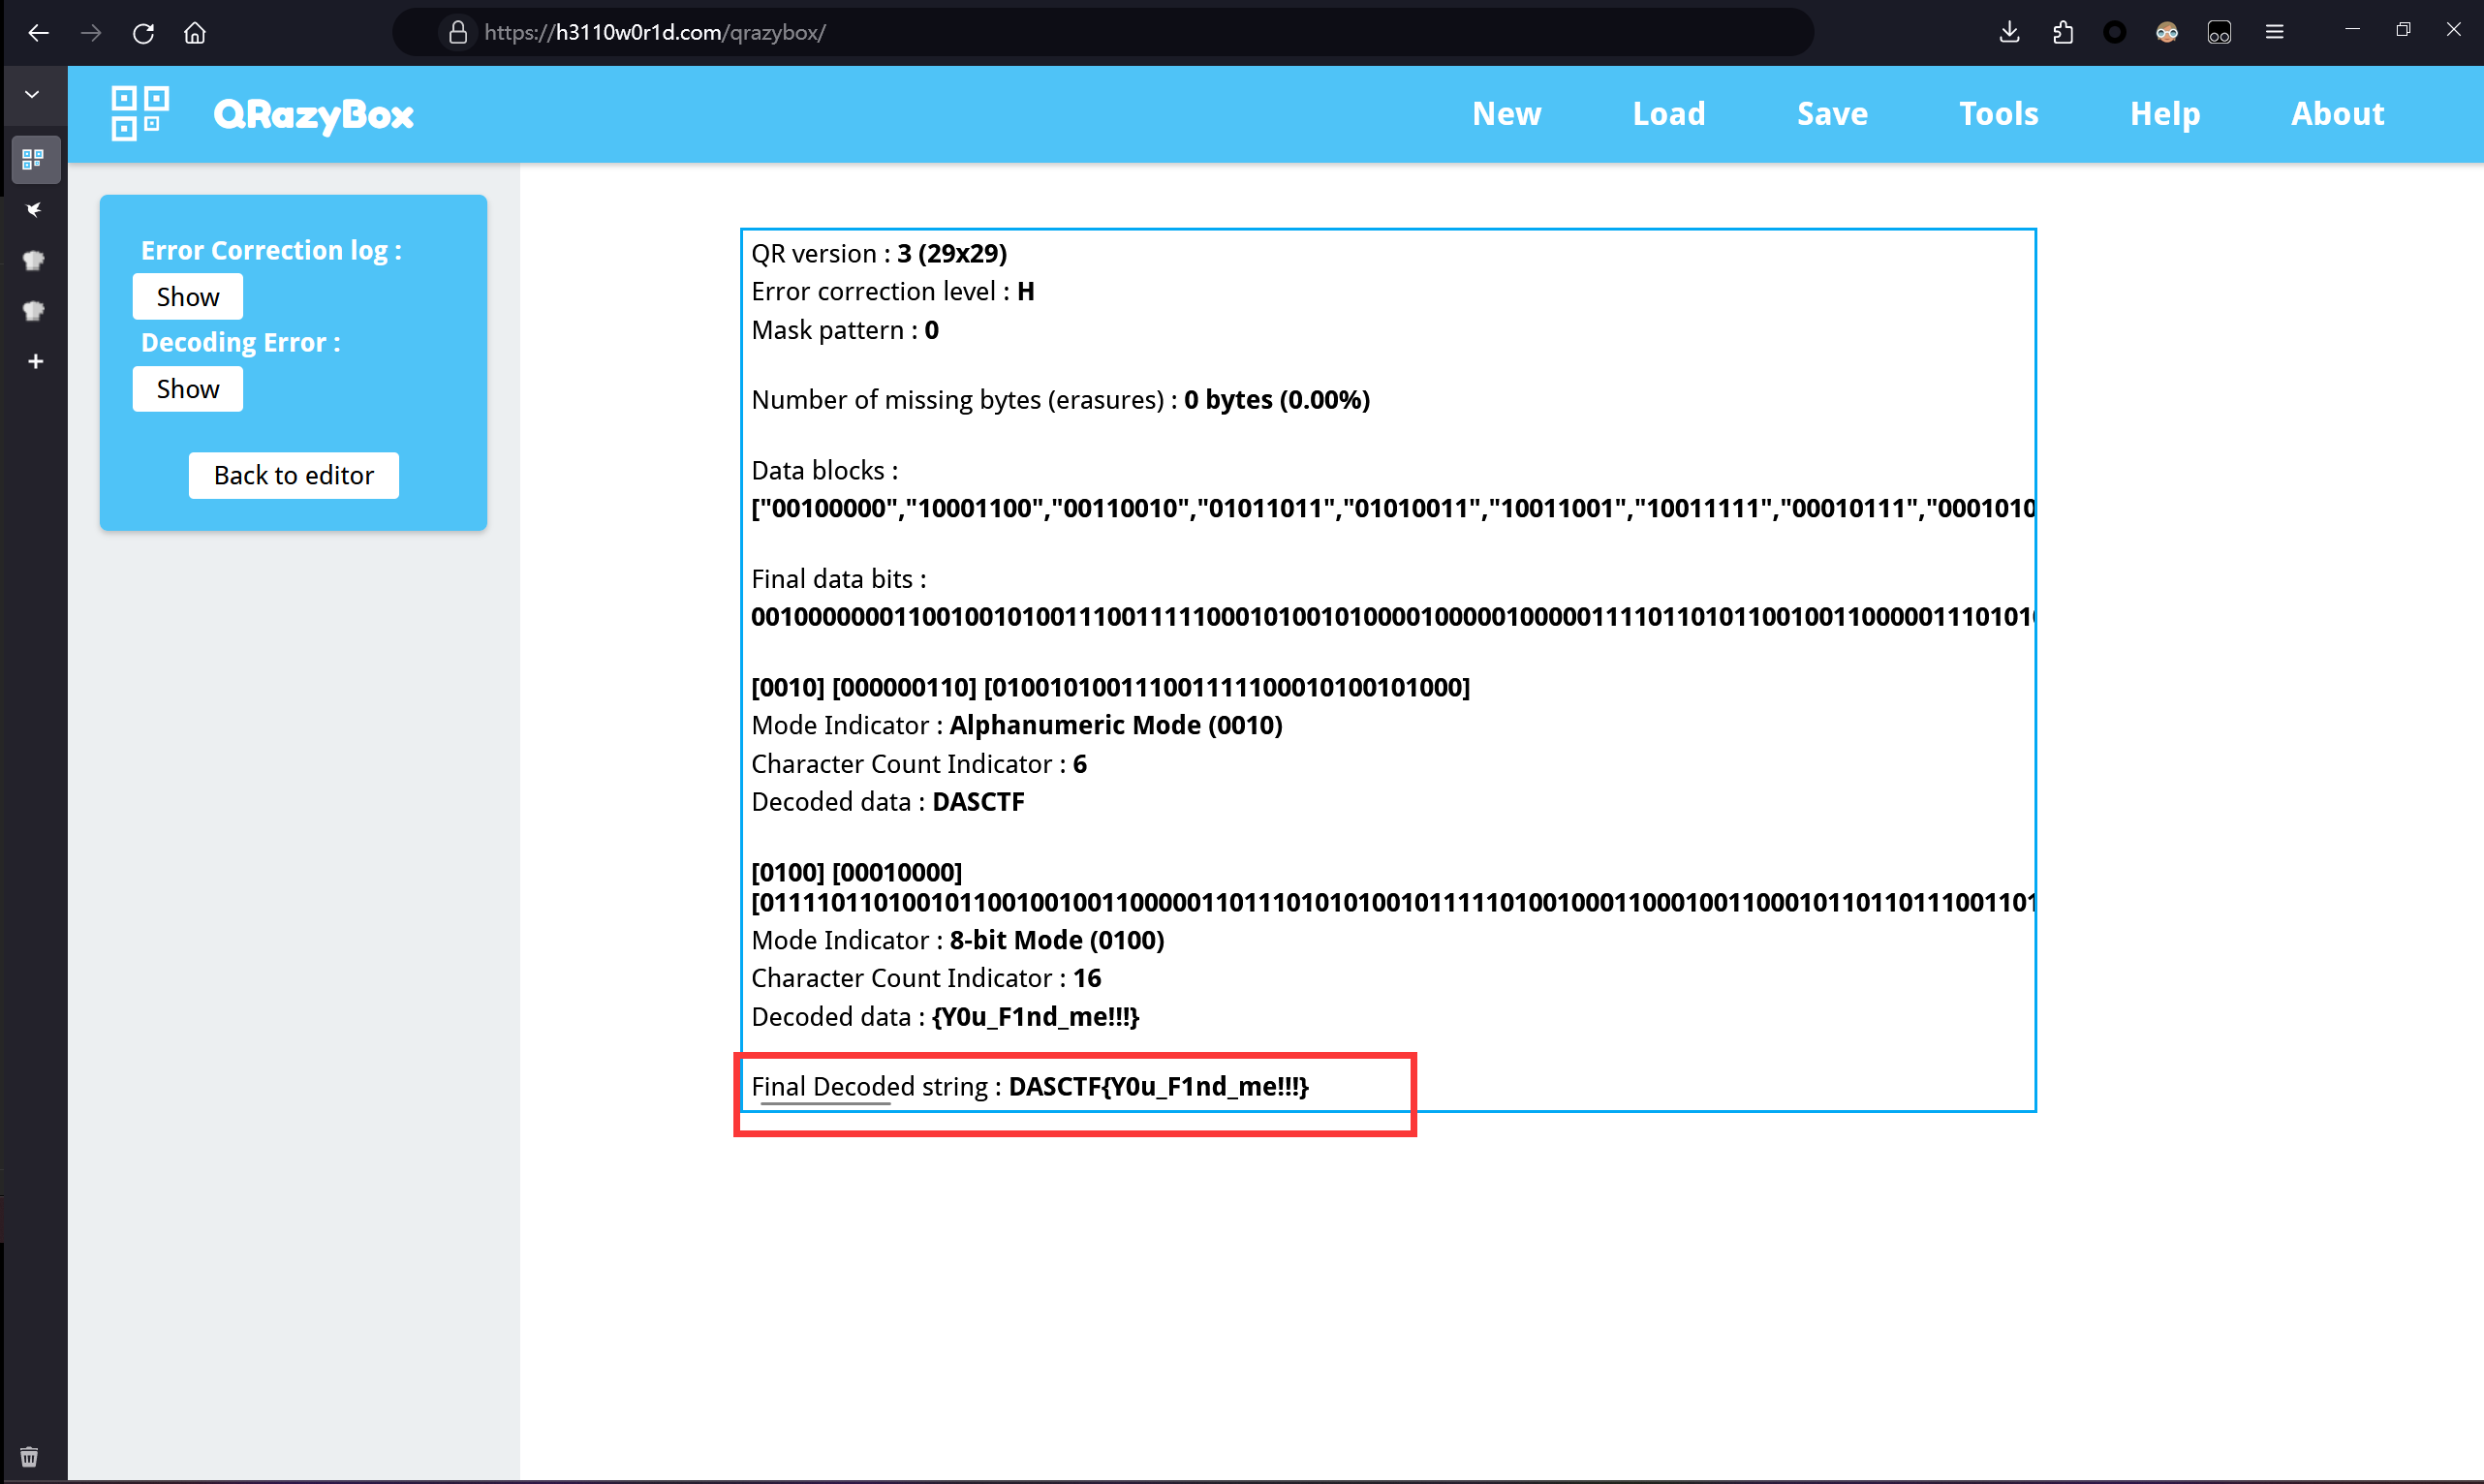
Task: Open the Save menu
Action: (1832, 114)
